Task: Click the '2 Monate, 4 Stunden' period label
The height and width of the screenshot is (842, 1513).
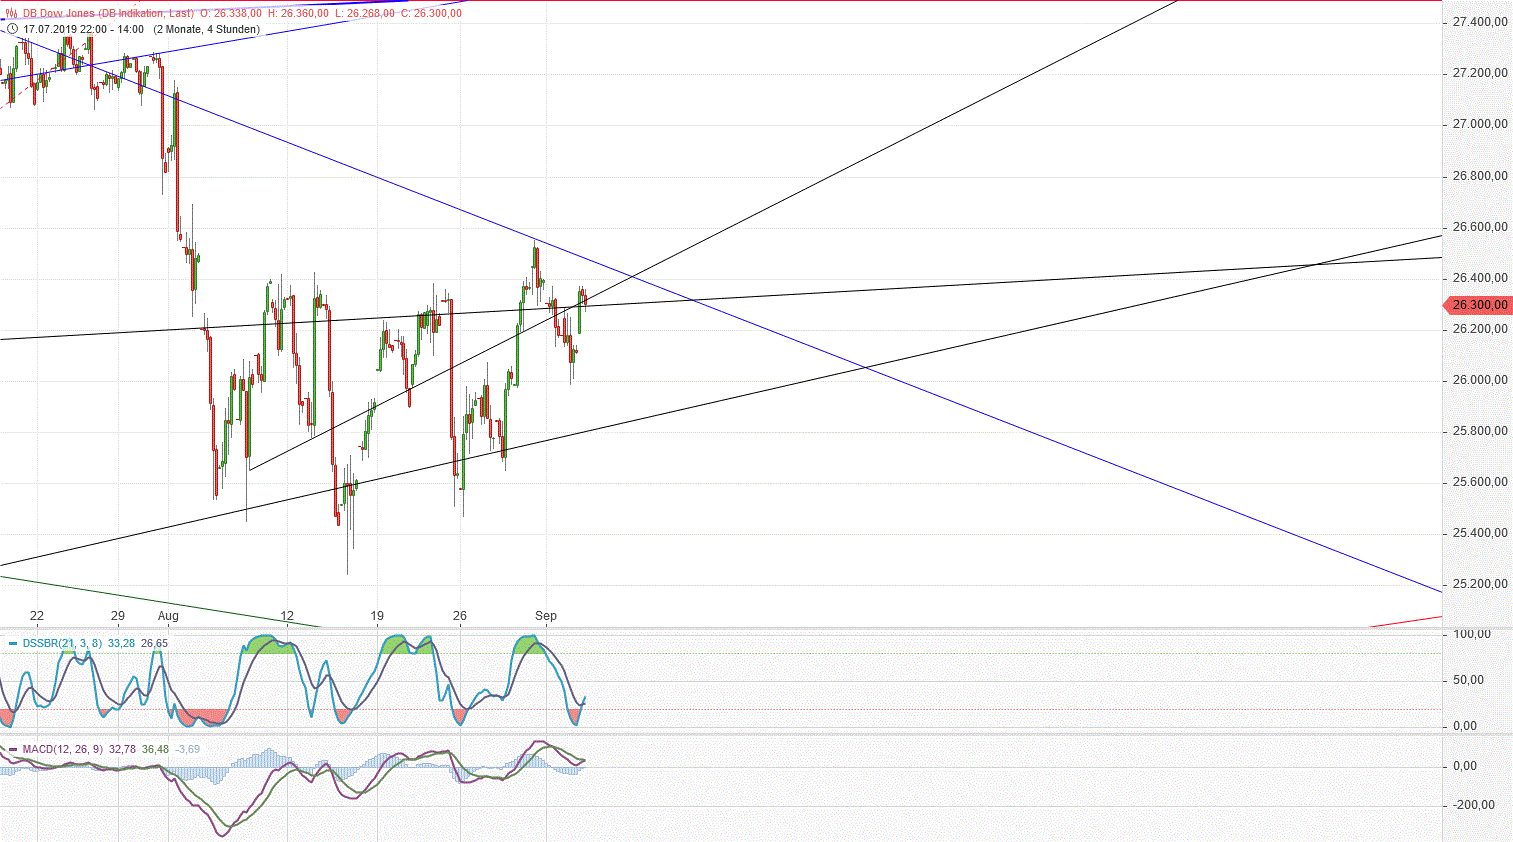Action: coord(206,29)
